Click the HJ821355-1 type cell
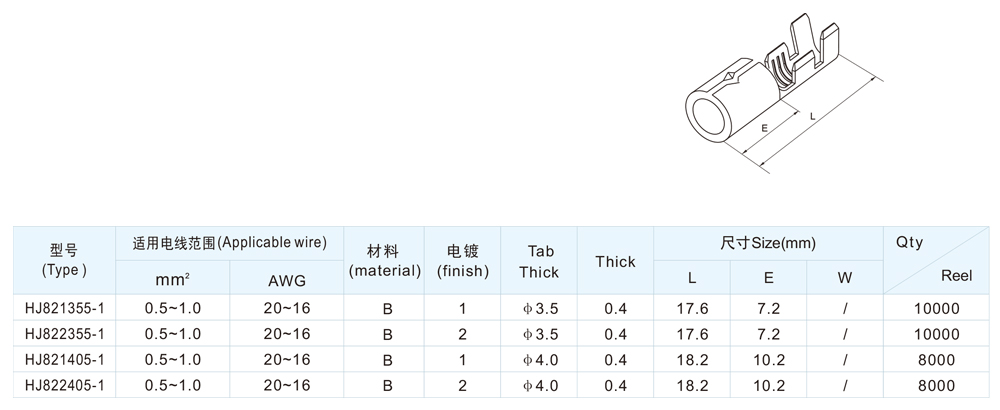1000x410 pixels. click(x=63, y=308)
